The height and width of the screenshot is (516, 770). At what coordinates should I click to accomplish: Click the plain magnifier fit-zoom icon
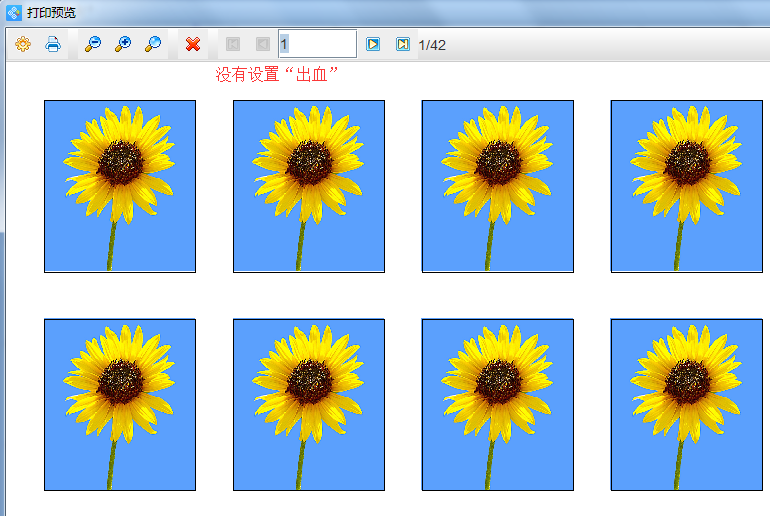[153, 44]
